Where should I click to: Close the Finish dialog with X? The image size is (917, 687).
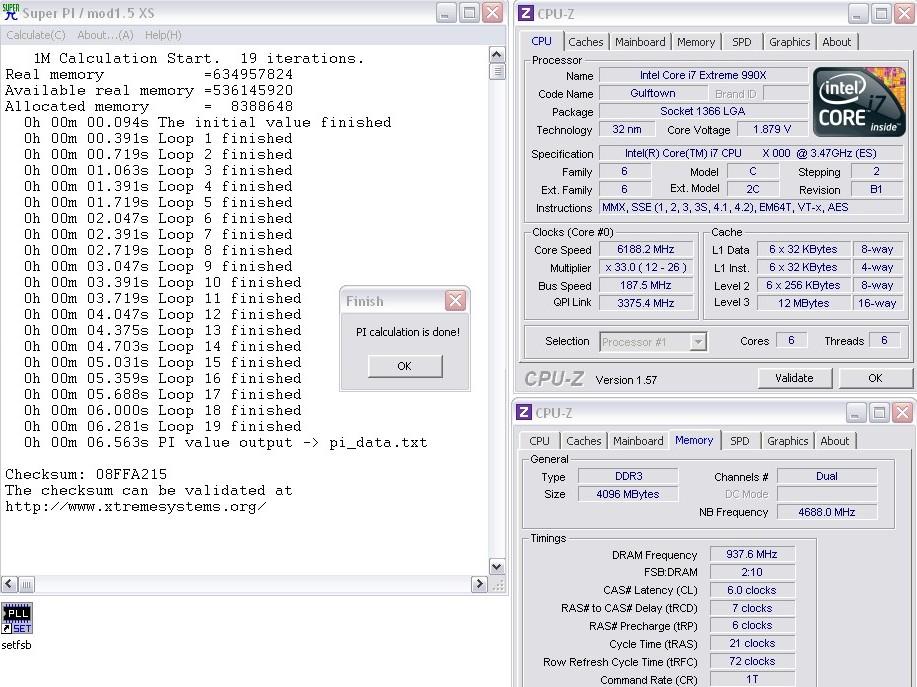[x=455, y=301]
